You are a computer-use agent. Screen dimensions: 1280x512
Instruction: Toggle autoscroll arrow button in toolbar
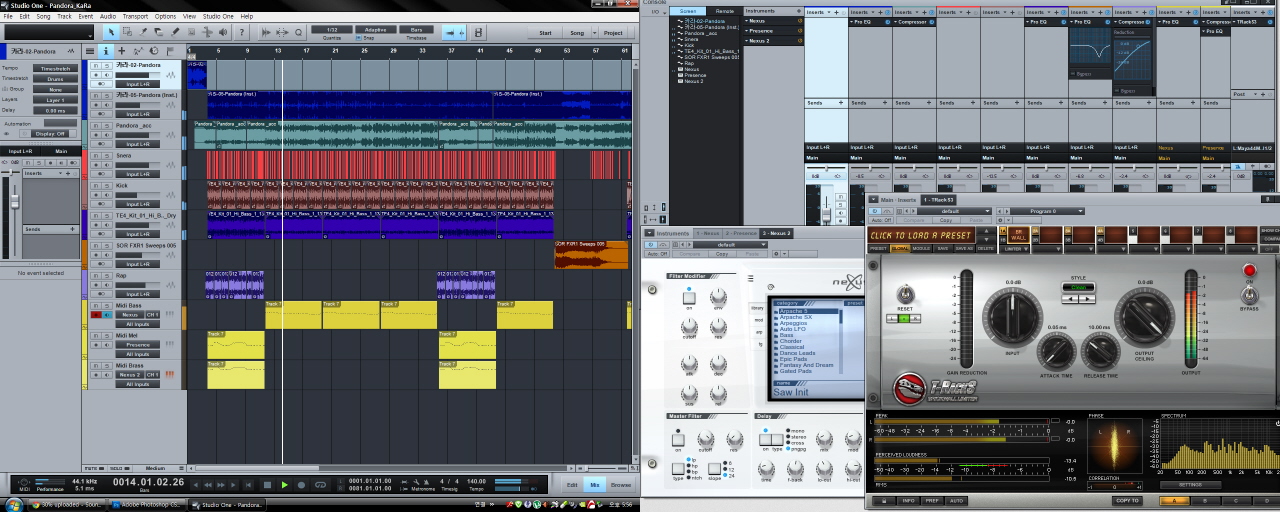click(449, 32)
